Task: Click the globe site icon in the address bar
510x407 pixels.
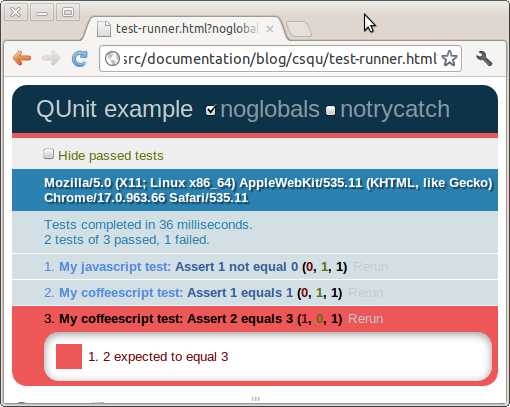Action: (112, 59)
